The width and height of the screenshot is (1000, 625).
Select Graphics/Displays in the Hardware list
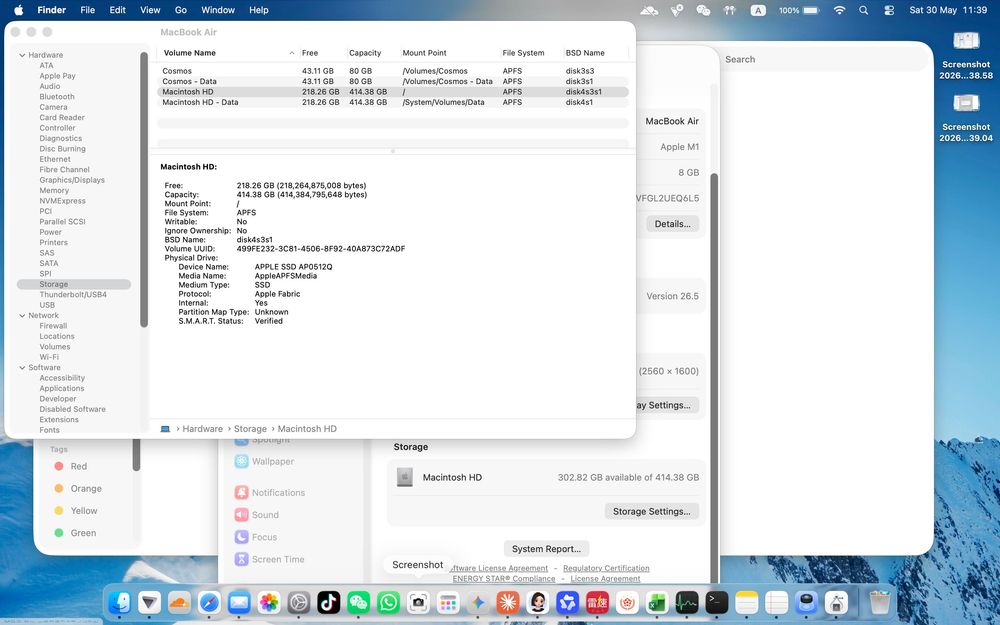click(71, 180)
